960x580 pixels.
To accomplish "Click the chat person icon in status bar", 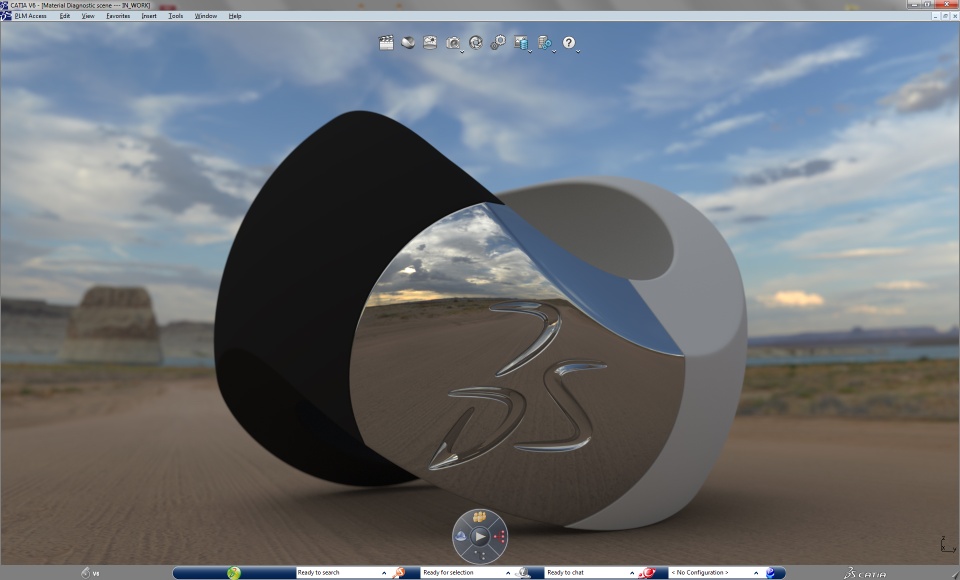I will 522,573.
